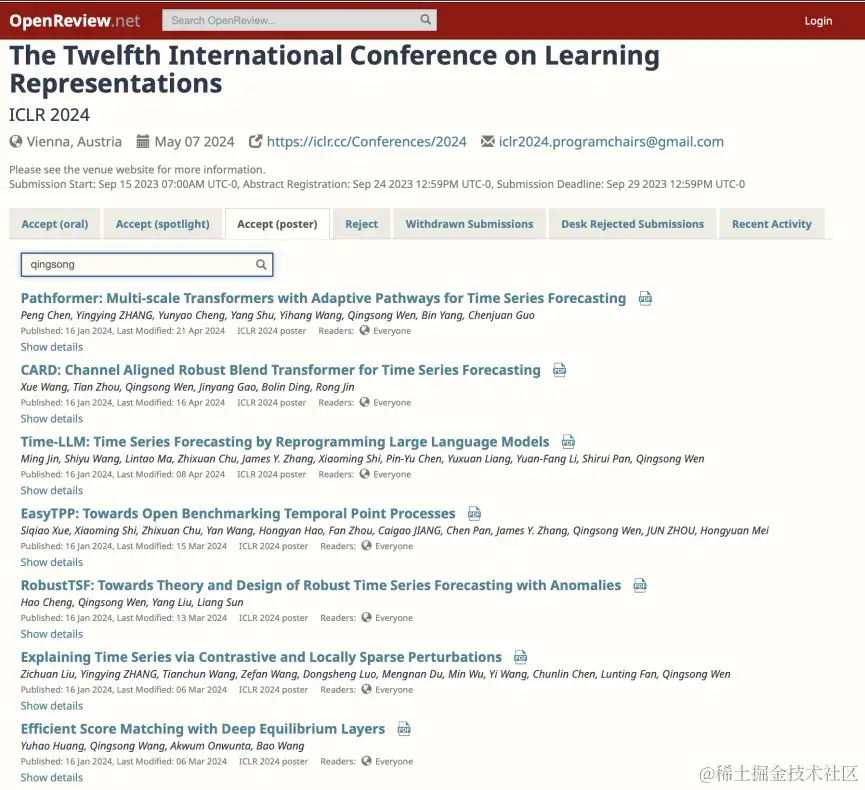Viewport: 865px width, 790px height.
Task: Click author Peng Chen in Pathformer
Action: 45,315
